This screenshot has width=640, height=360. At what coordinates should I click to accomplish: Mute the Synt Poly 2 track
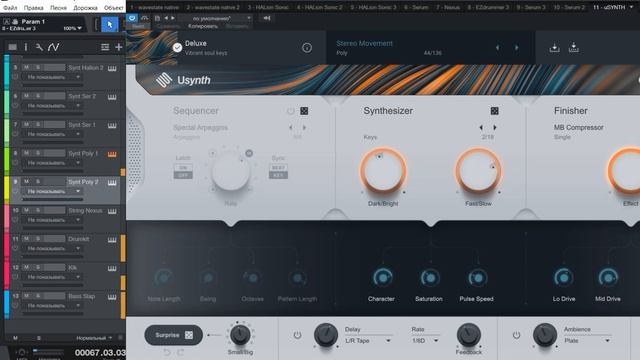26,181
